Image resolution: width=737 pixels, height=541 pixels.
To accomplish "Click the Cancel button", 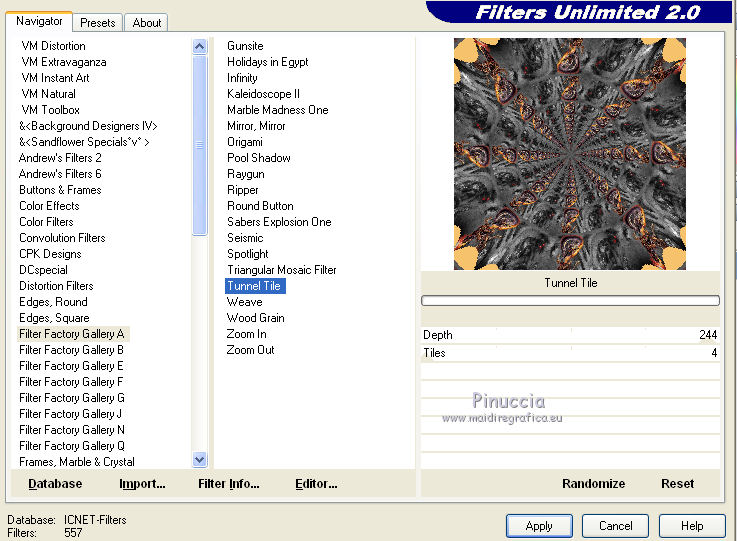I will coord(615,525).
